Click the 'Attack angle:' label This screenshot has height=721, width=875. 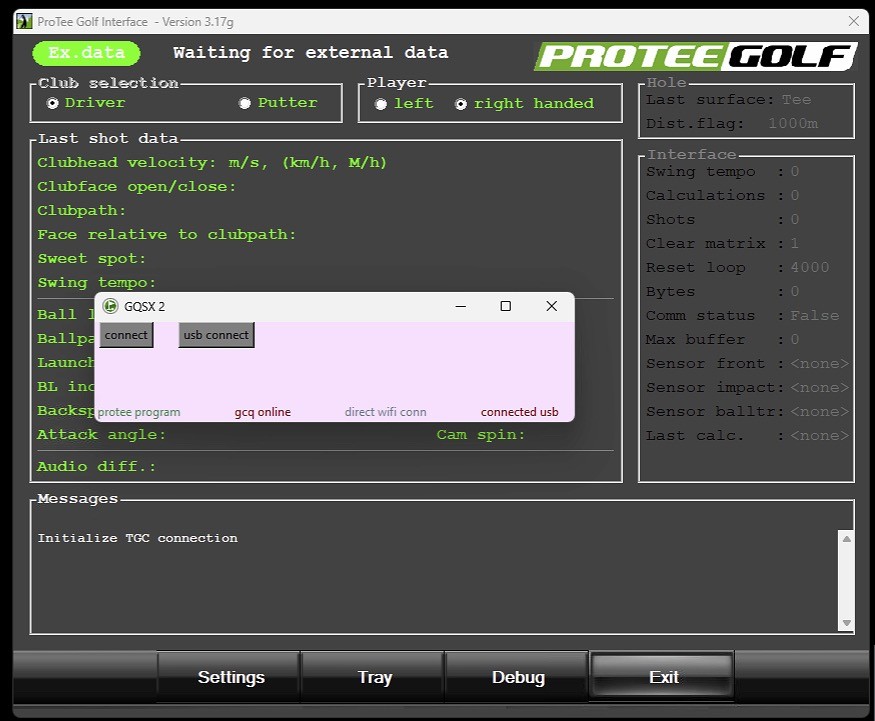102,435
